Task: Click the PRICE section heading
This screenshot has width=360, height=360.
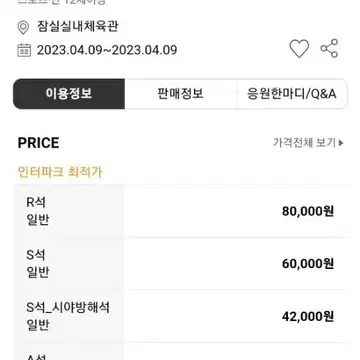Action: pos(38,143)
